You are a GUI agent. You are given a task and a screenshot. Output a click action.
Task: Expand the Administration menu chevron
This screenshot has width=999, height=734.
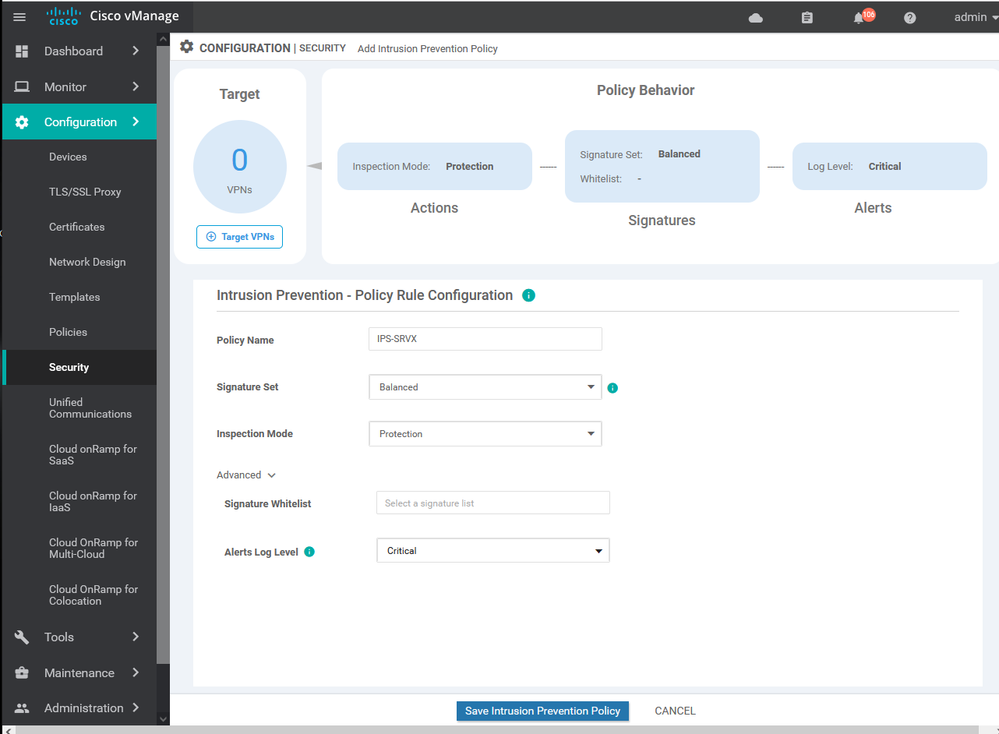(x=135, y=708)
